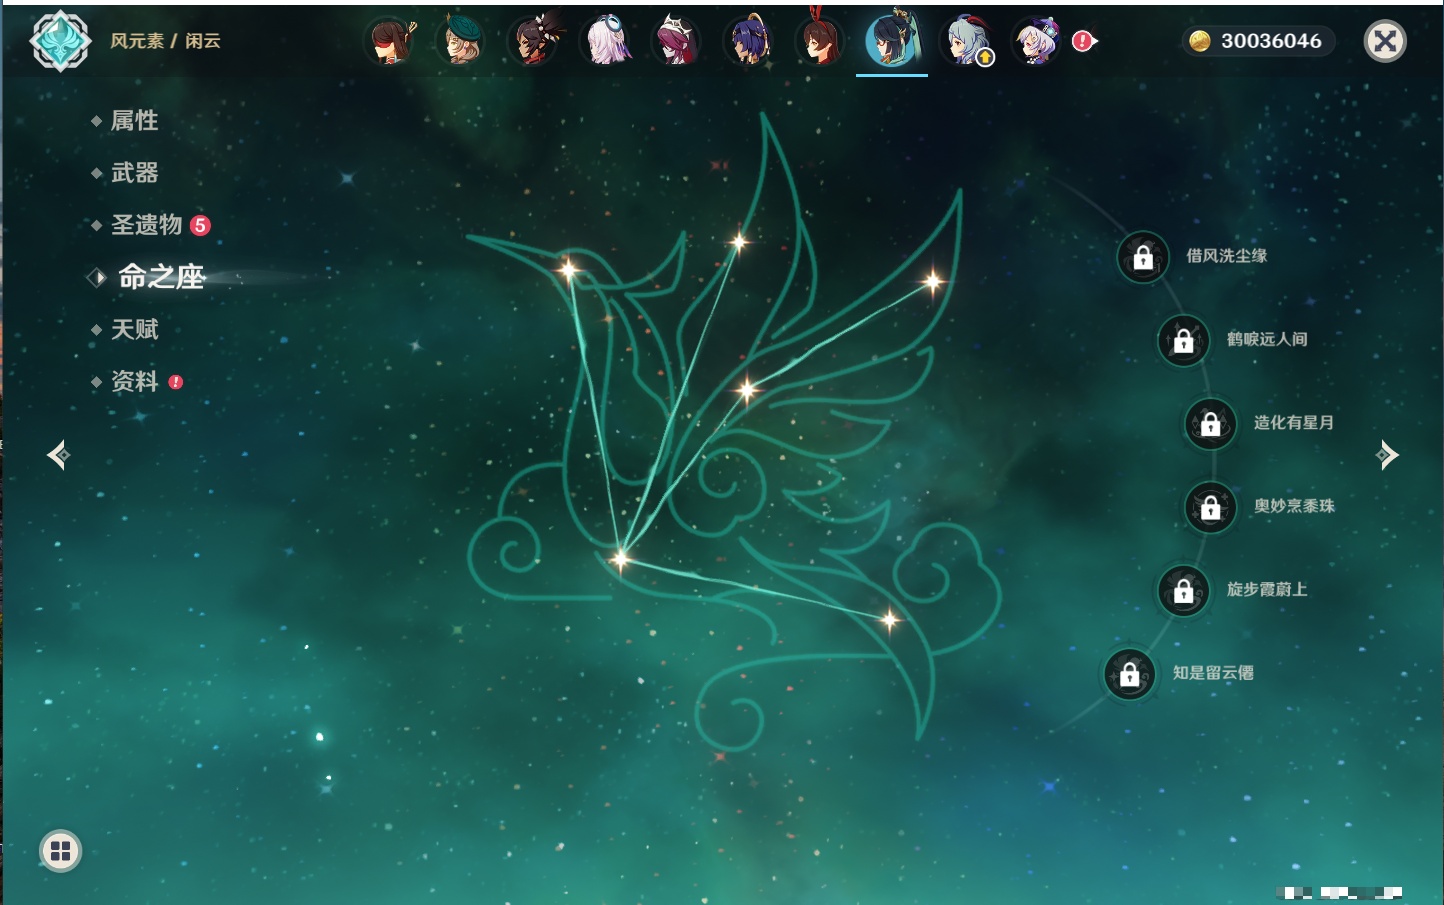Image resolution: width=1444 pixels, height=905 pixels.
Task: Click the lock icon beside 旋步霞蔚上
Action: (1184, 590)
